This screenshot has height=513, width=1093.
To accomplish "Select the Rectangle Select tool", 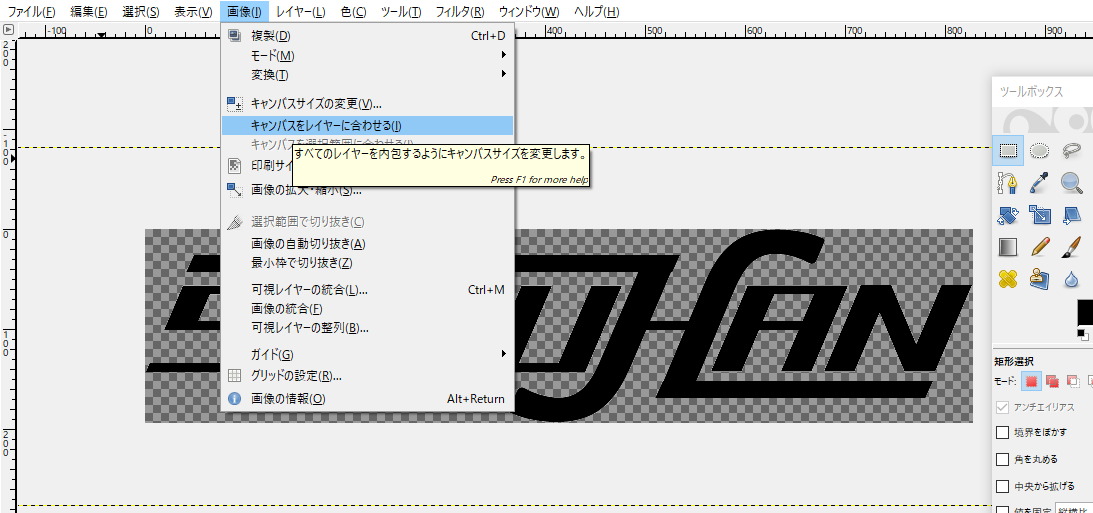I will pos(1008,151).
